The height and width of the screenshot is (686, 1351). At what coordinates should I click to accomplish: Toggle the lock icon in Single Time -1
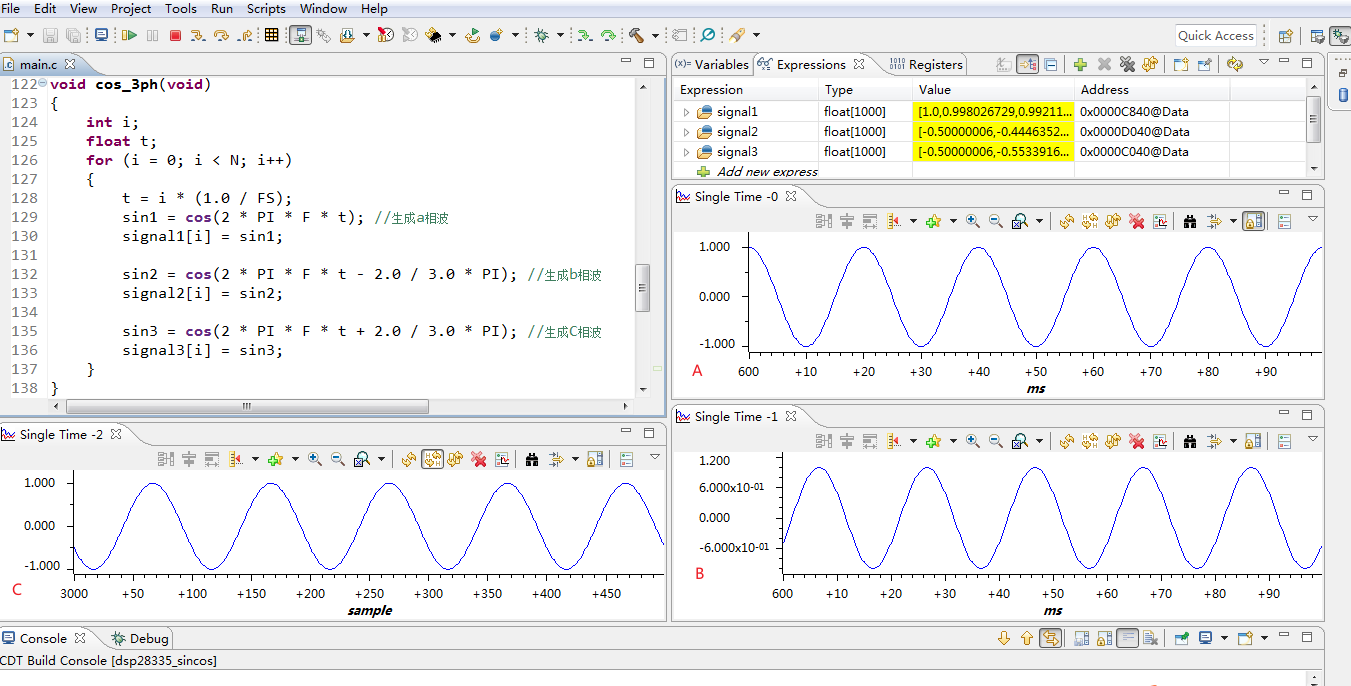[1253, 441]
